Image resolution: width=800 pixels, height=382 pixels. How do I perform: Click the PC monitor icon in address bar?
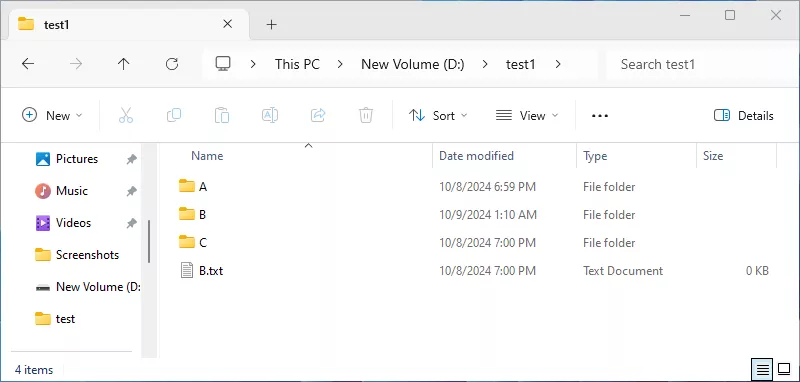223,64
